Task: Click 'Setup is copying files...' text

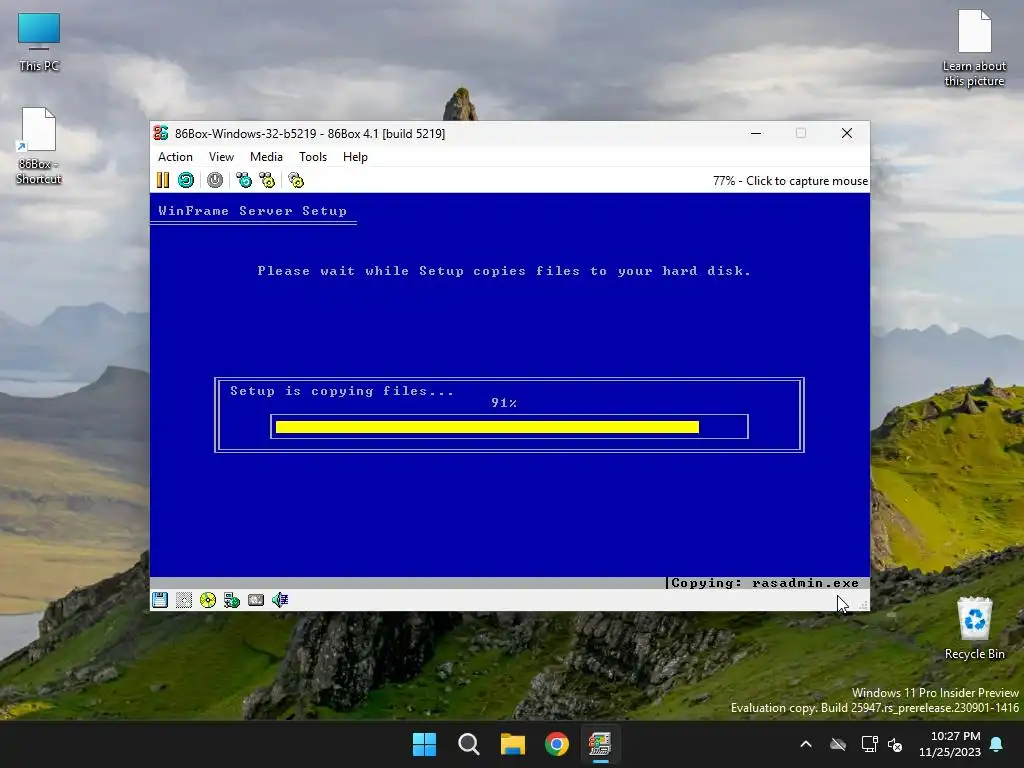Action: coord(342,391)
